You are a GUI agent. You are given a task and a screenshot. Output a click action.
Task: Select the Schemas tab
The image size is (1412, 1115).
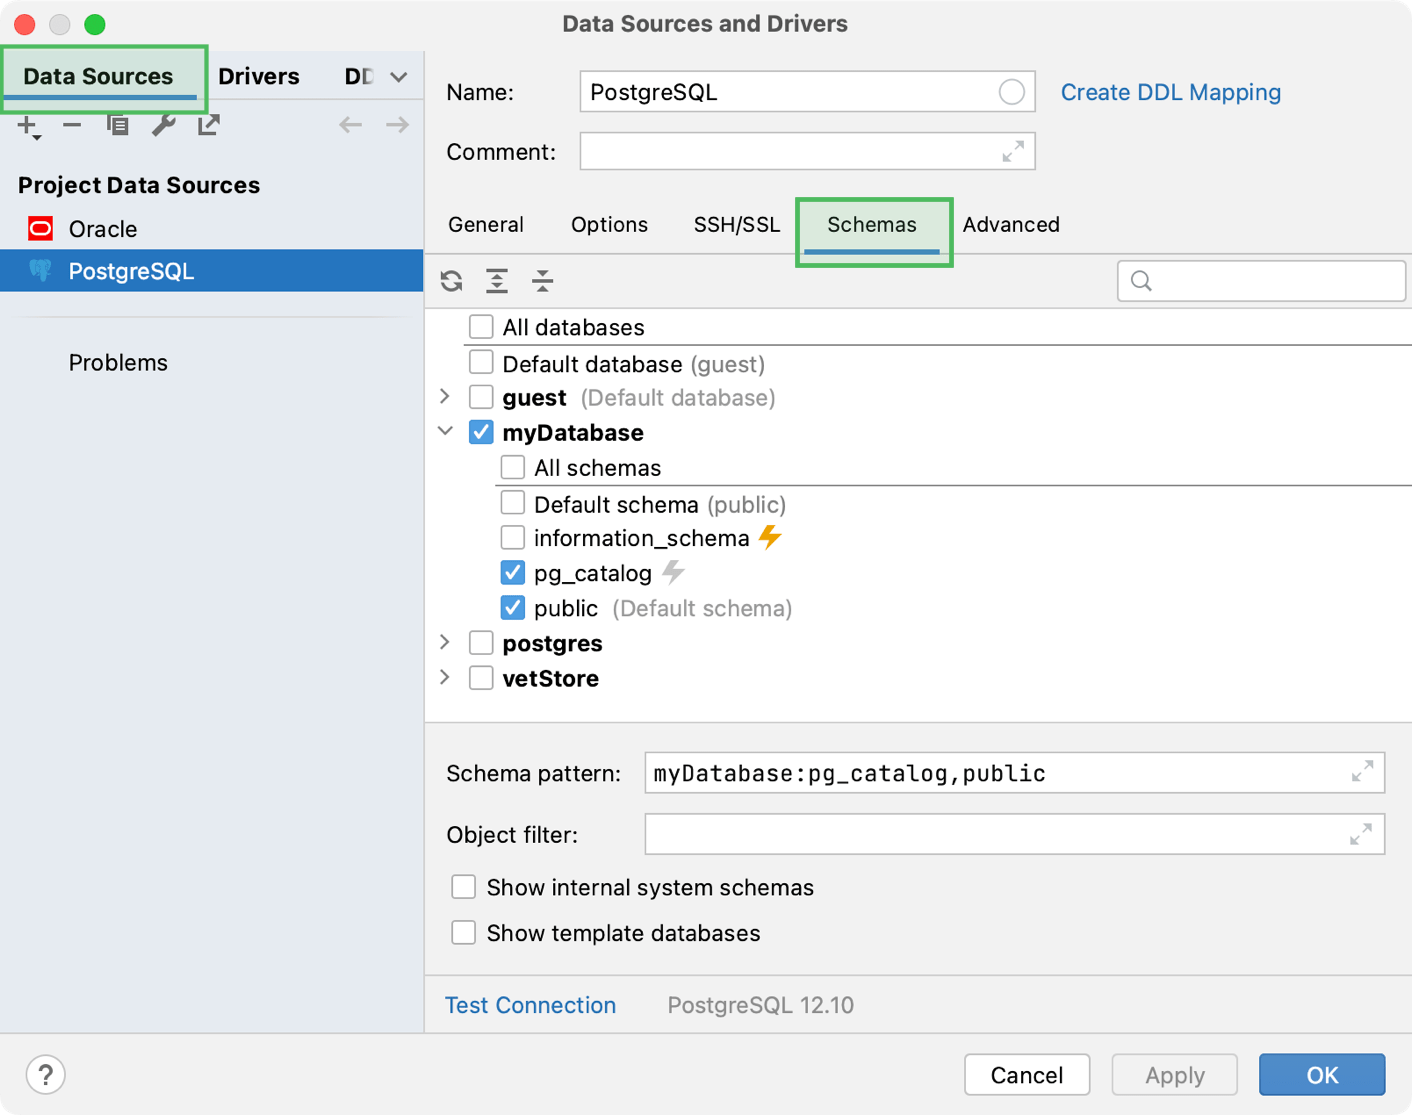pos(872,225)
